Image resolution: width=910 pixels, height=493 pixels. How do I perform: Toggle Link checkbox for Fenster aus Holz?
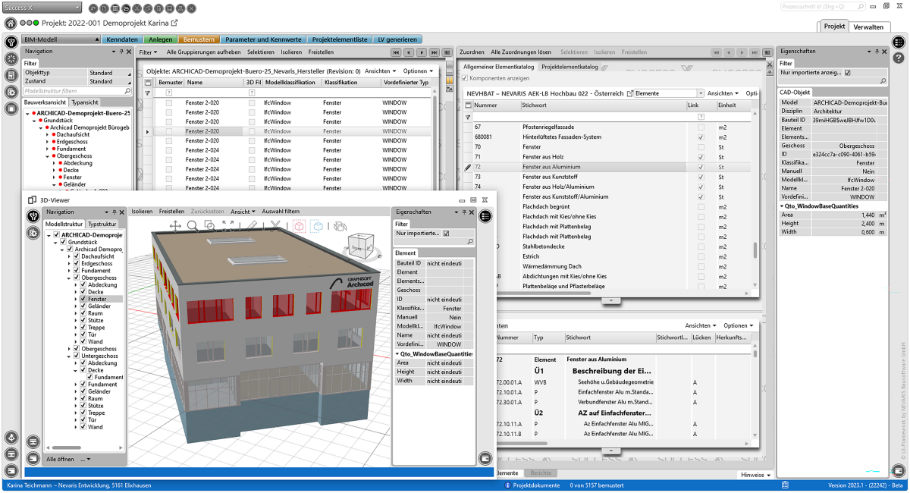tap(701, 157)
